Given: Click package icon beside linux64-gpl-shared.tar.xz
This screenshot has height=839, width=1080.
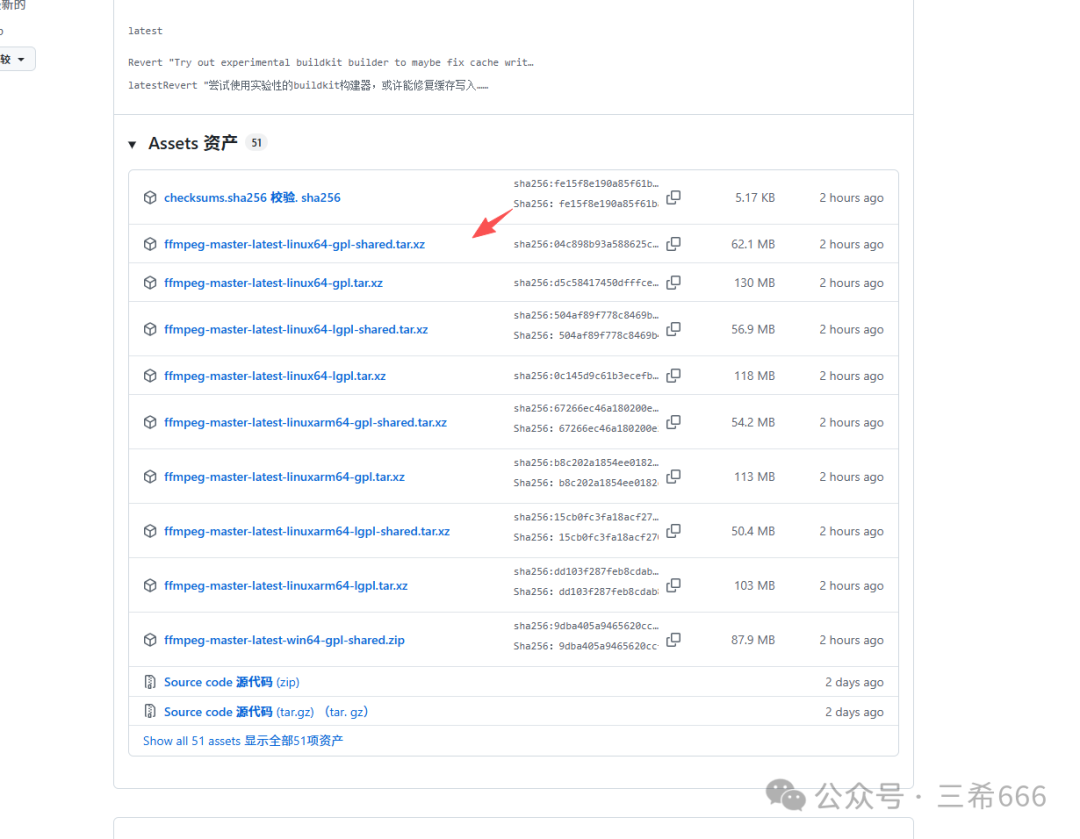Looking at the screenshot, I should click(x=150, y=244).
